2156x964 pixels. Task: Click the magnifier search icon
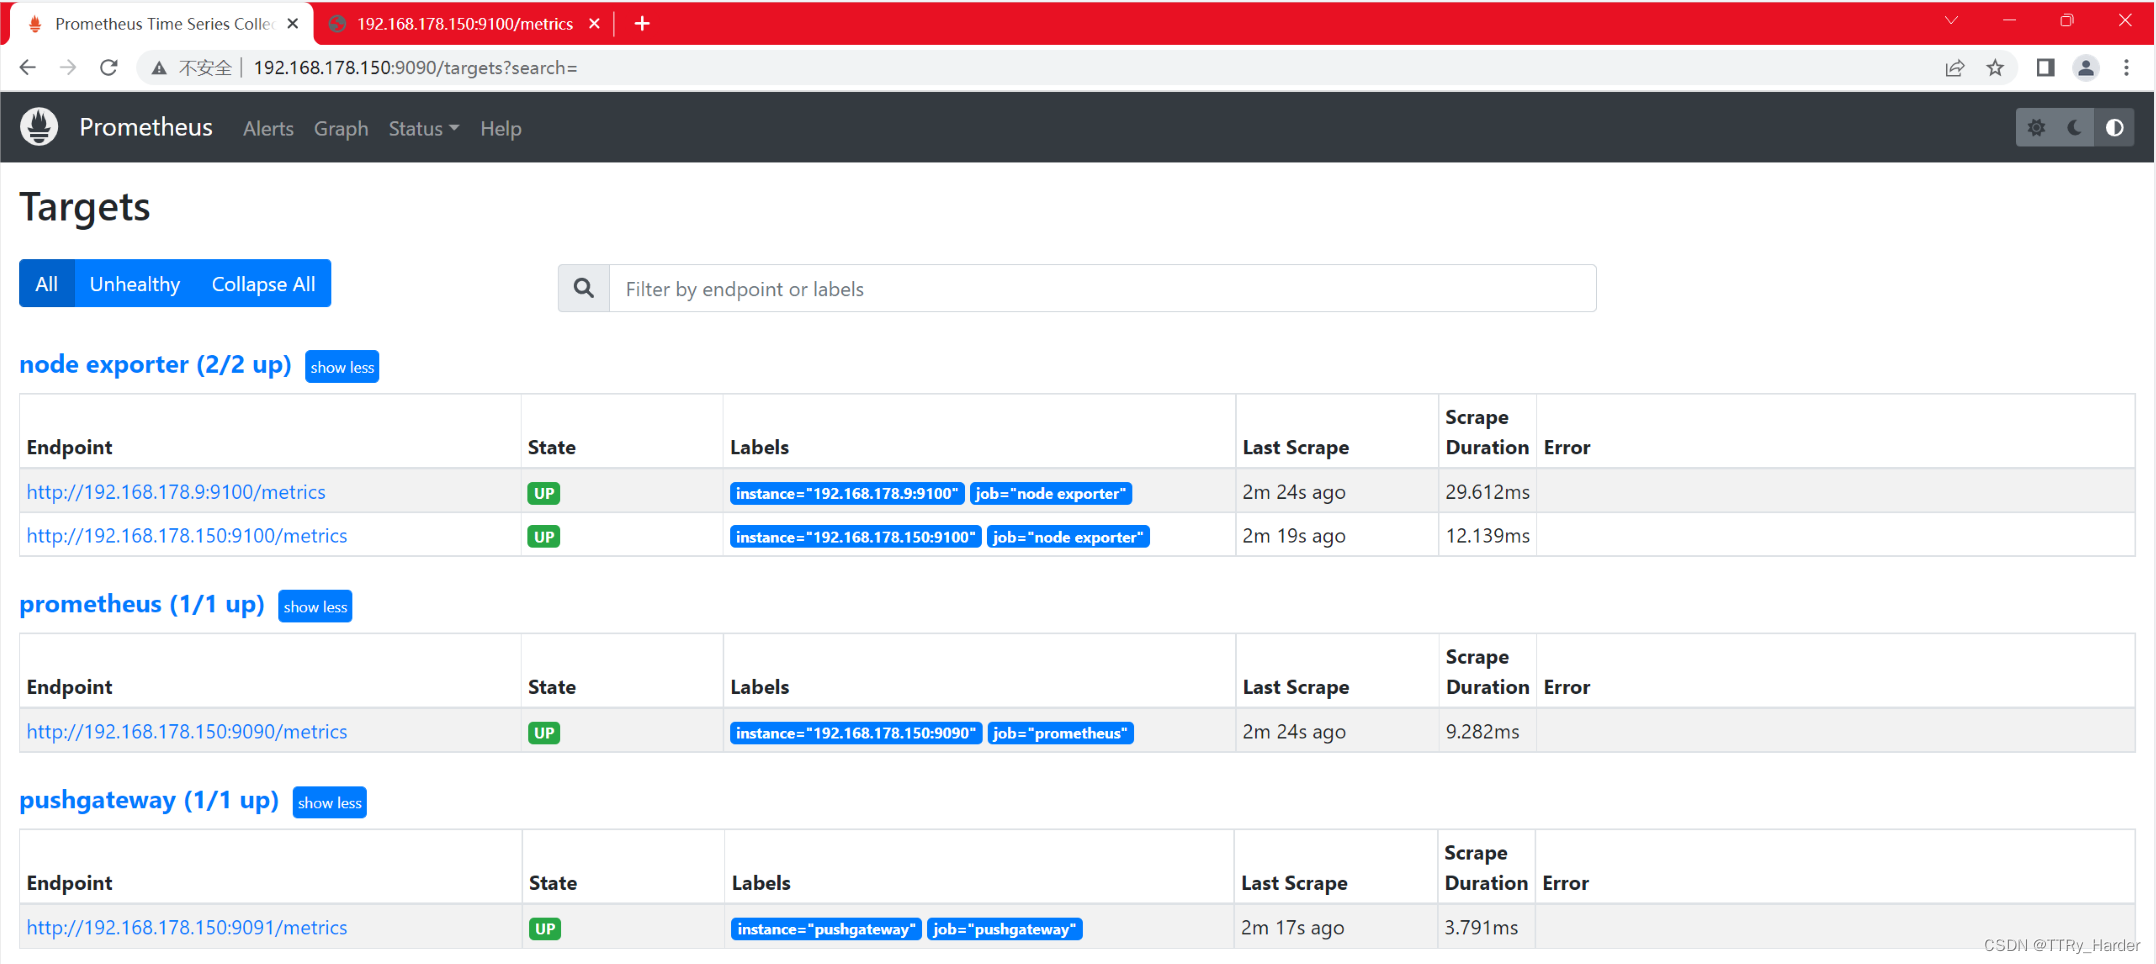584,288
